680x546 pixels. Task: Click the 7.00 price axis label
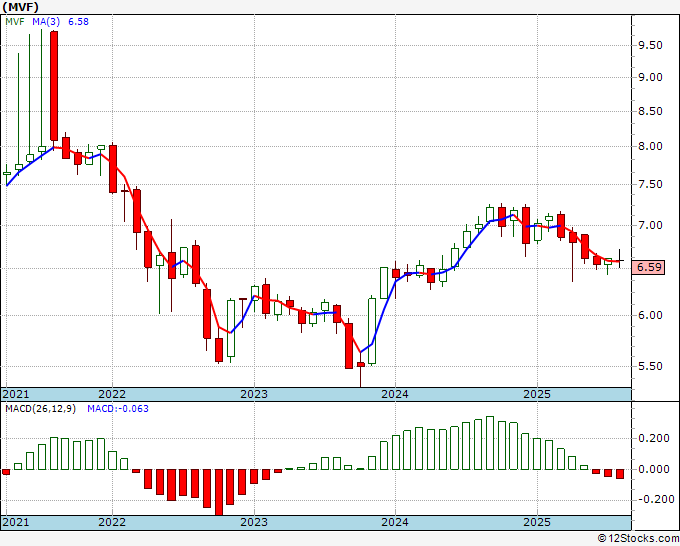tap(650, 225)
